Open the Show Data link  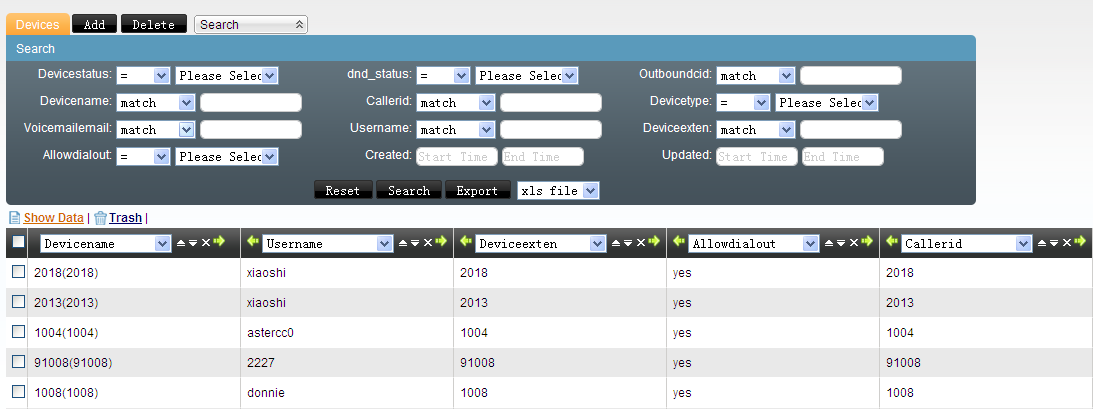[54, 218]
